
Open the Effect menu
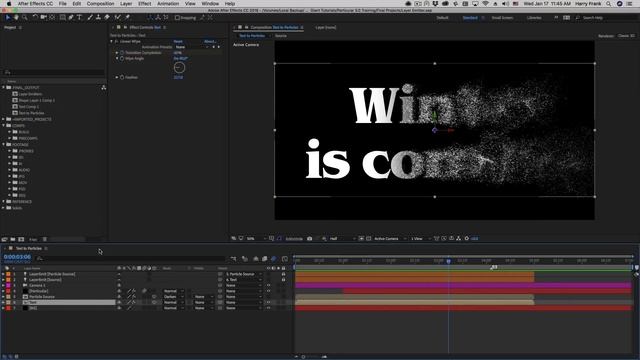144,3
